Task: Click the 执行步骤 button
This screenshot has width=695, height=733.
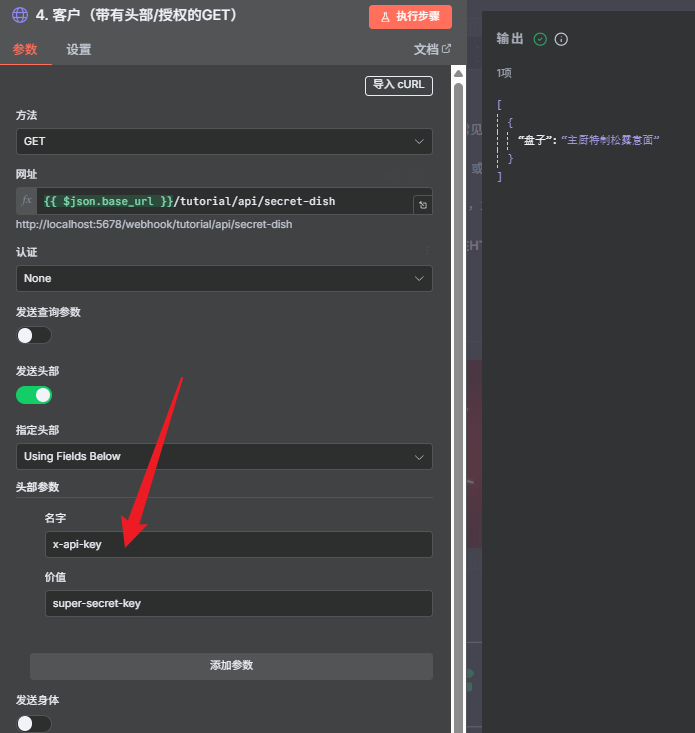Action: [410, 17]
